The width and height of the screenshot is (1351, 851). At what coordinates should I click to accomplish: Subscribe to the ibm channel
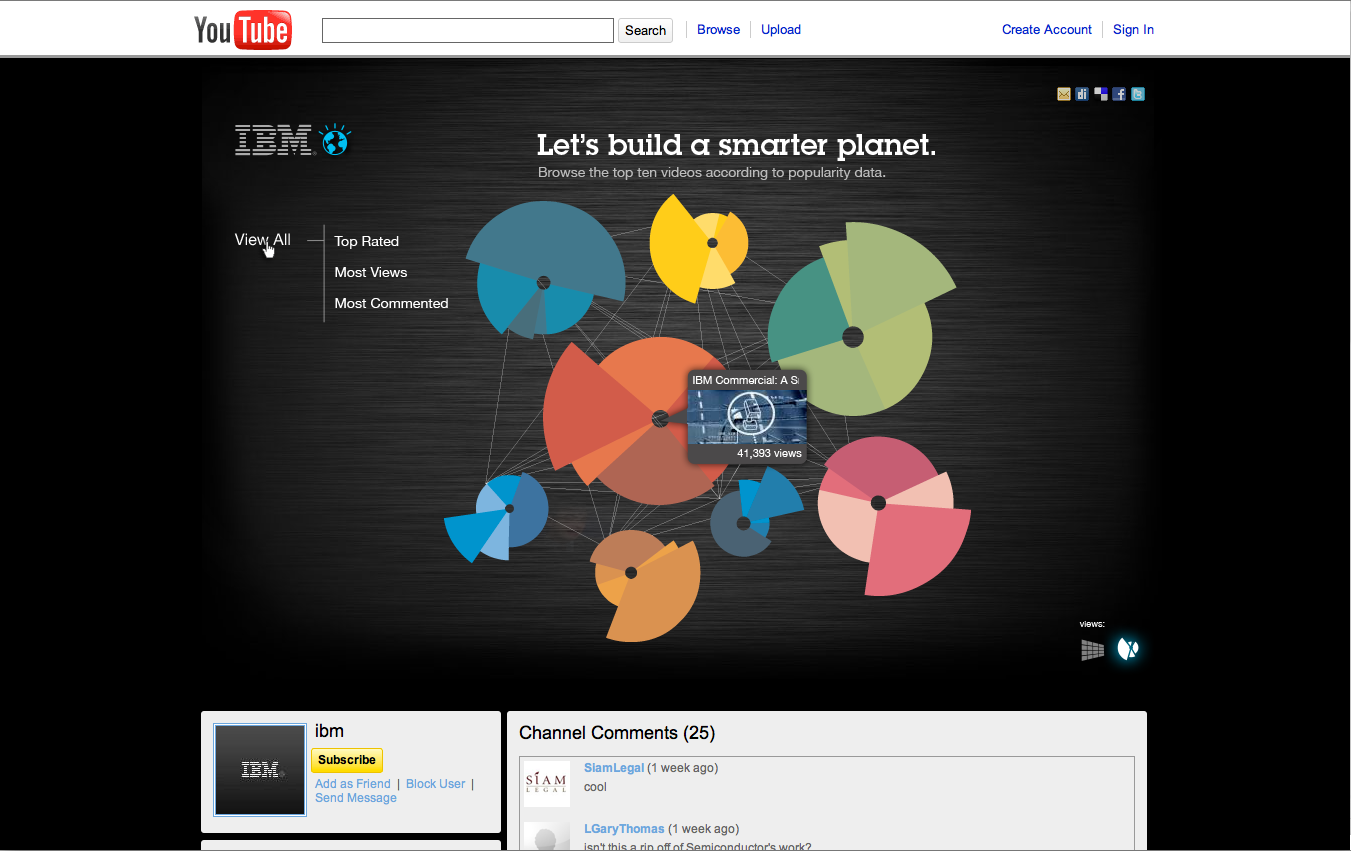(347, 760)
